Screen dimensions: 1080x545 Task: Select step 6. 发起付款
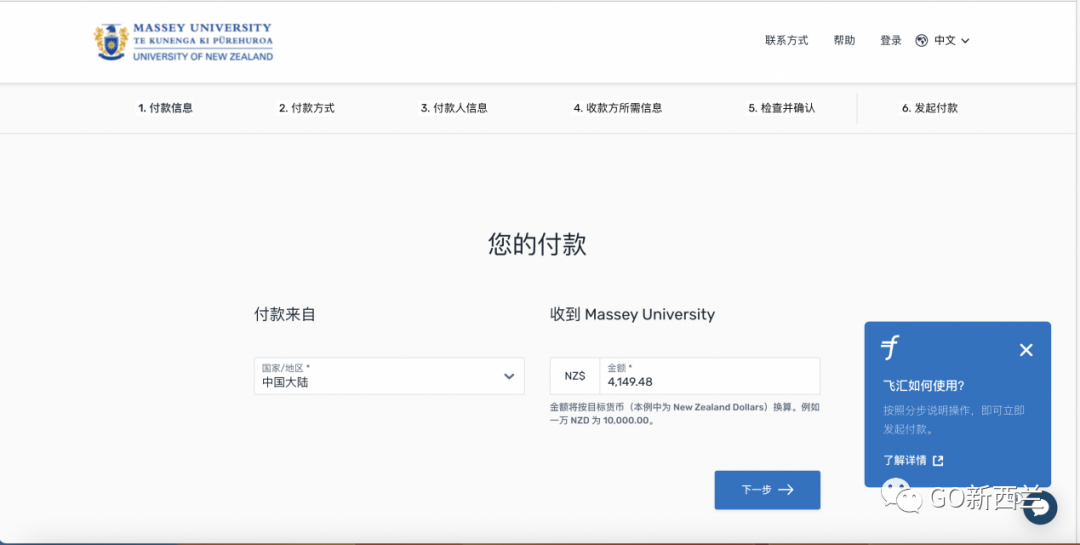tap(930, 108)
